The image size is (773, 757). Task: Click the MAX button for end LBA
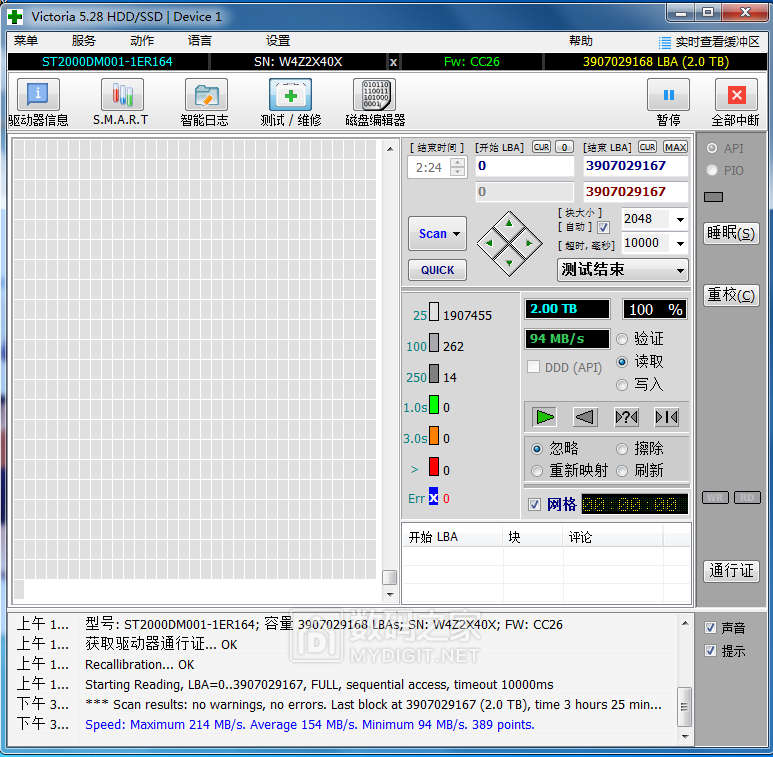click(675, 147)
